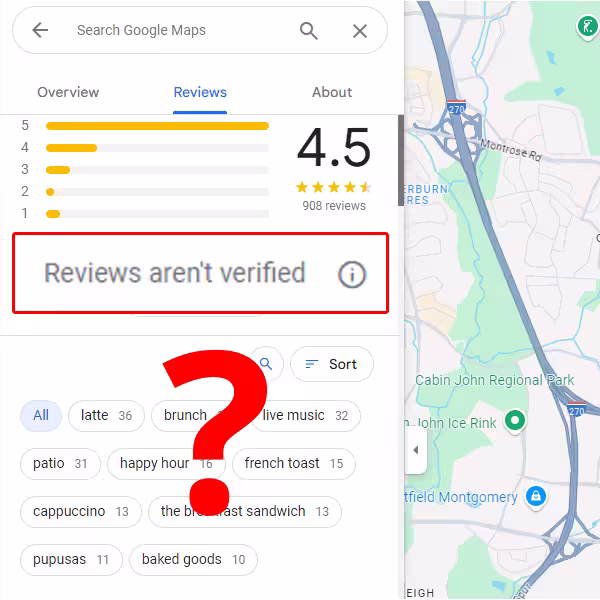Click the 2-star rating bar
The image size is (600, 600).
click(x=157, y=192)
